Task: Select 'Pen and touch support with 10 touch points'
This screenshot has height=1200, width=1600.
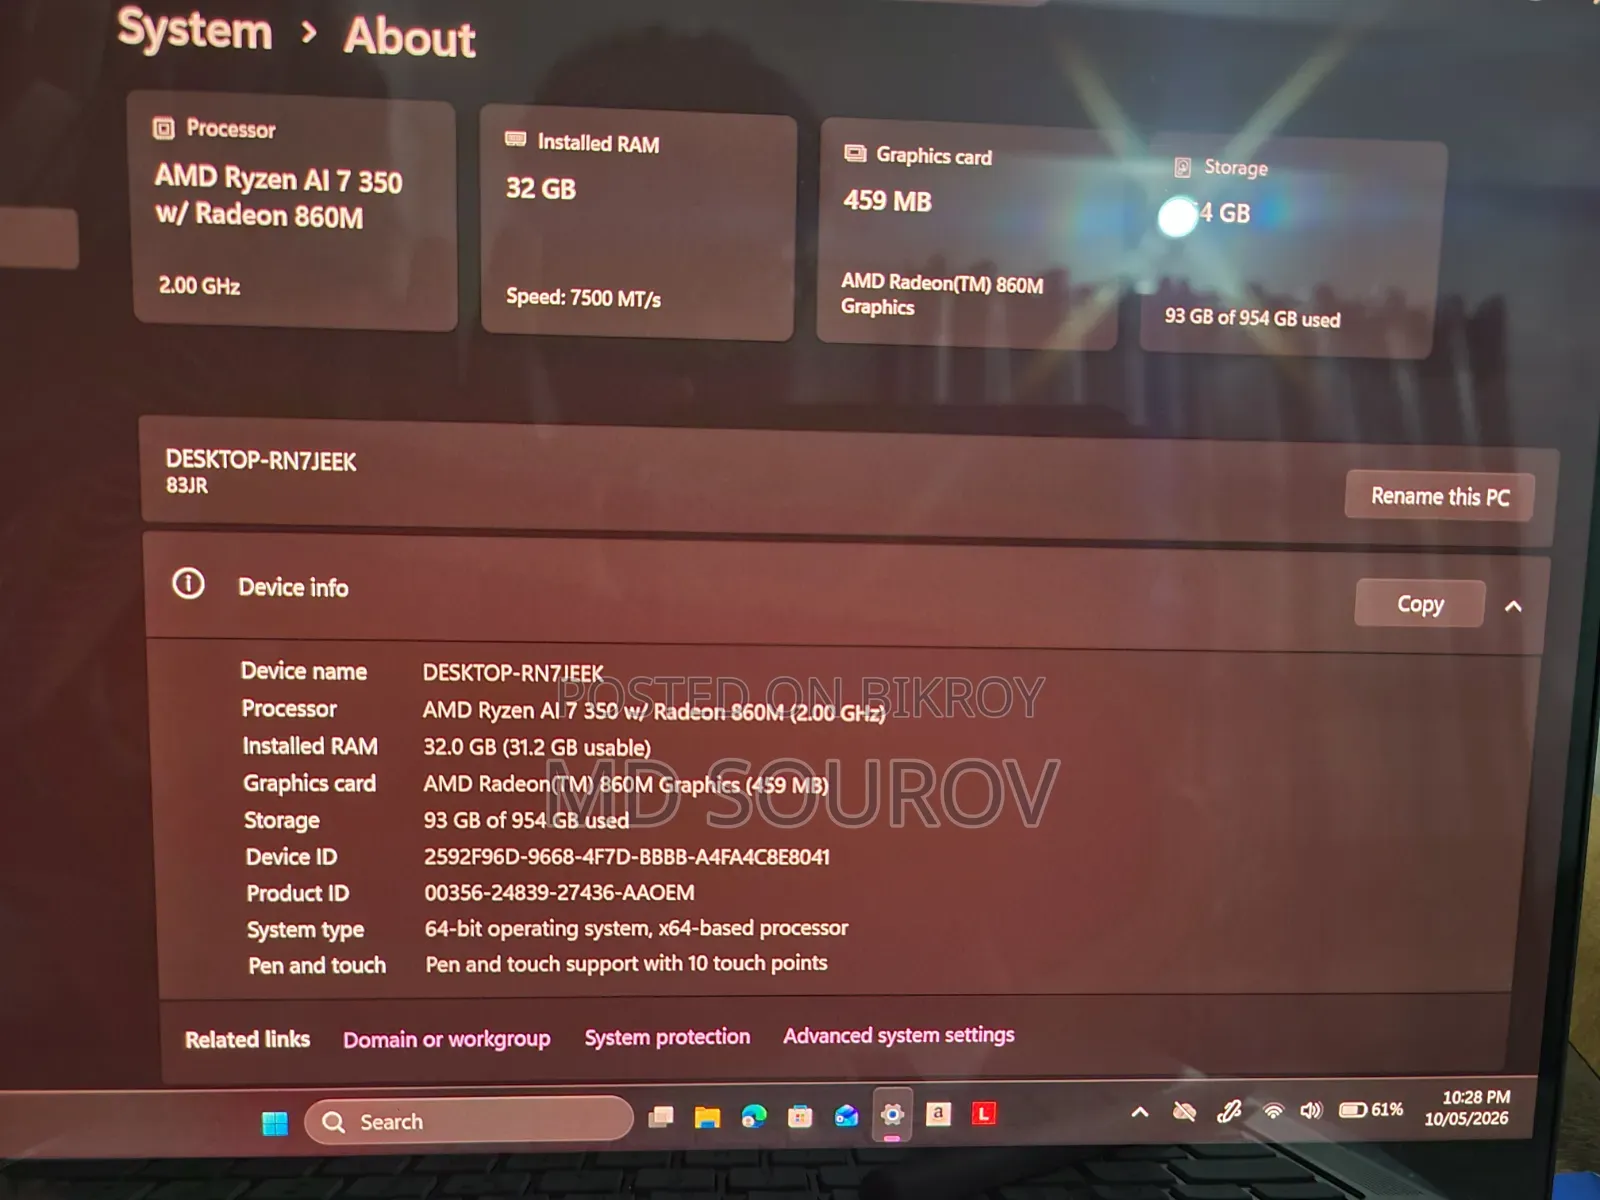Action: (x=626, y=963)
